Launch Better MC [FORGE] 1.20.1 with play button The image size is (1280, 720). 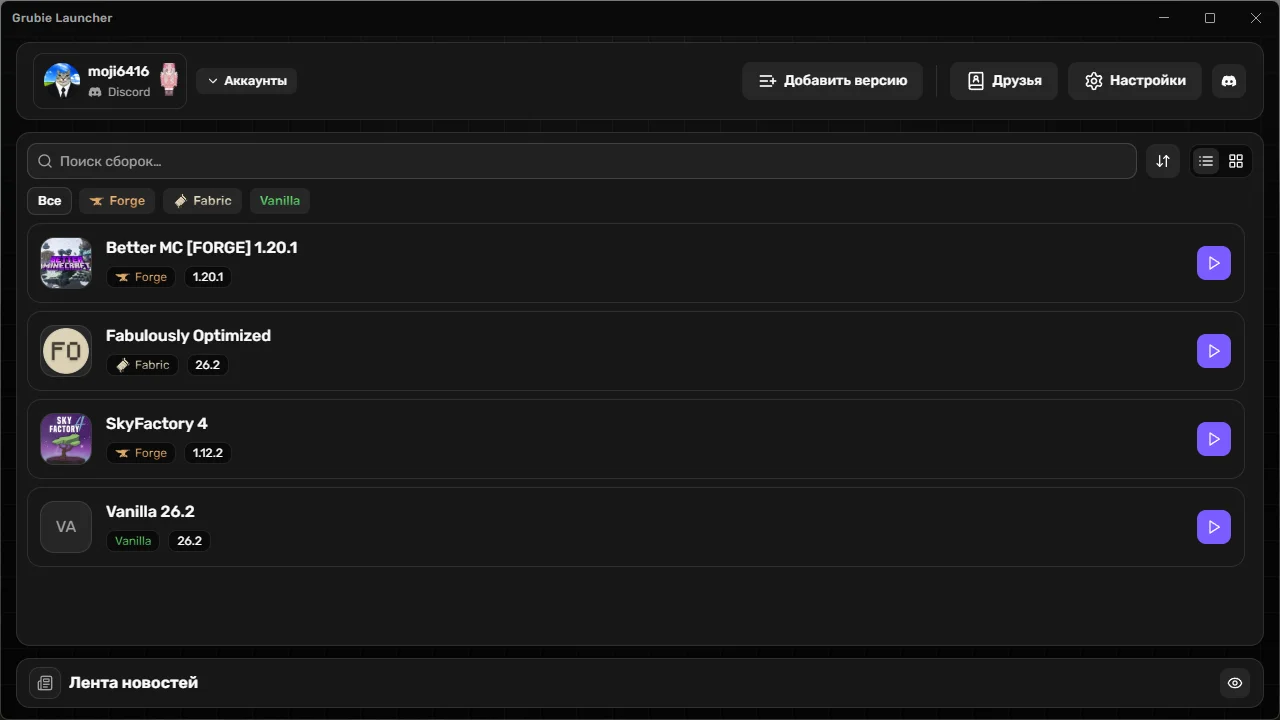point(1213,263)
